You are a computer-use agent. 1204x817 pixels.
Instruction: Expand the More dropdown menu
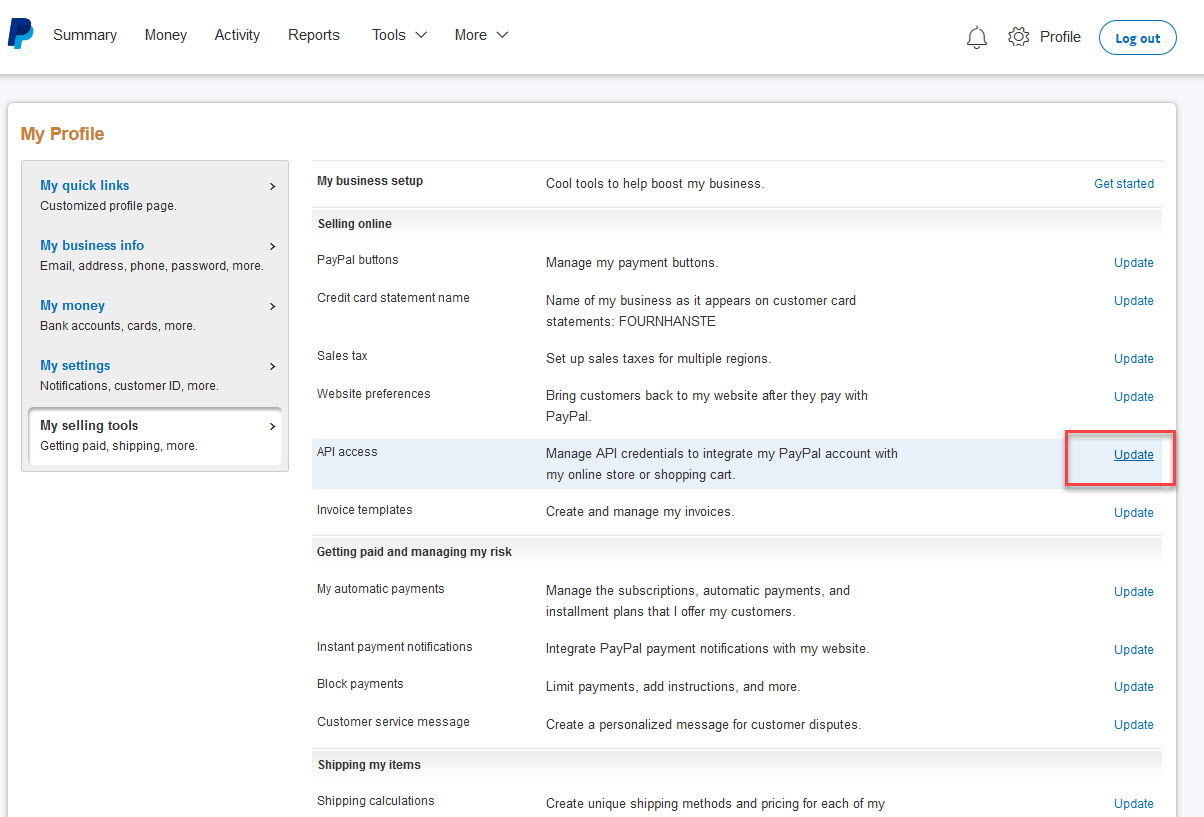[481, 35]
